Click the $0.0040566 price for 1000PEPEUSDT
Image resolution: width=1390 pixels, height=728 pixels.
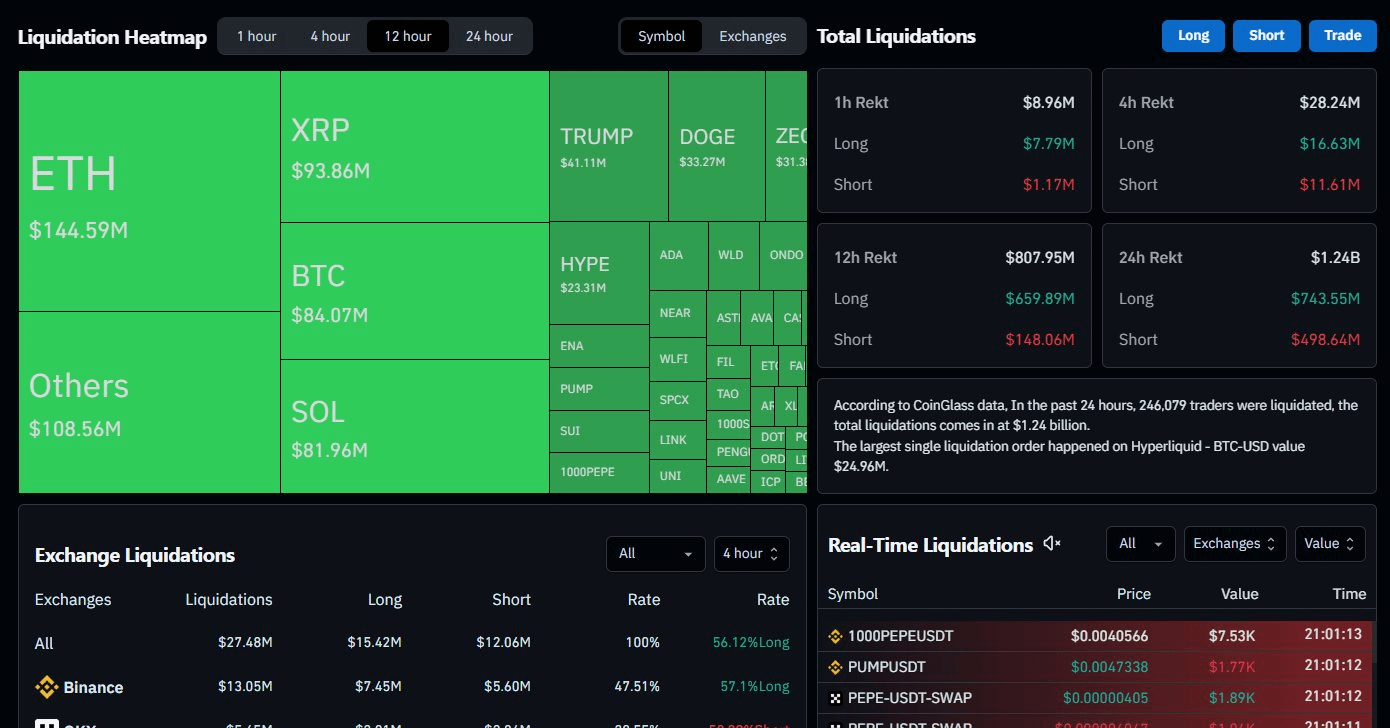click(1110, 636)
